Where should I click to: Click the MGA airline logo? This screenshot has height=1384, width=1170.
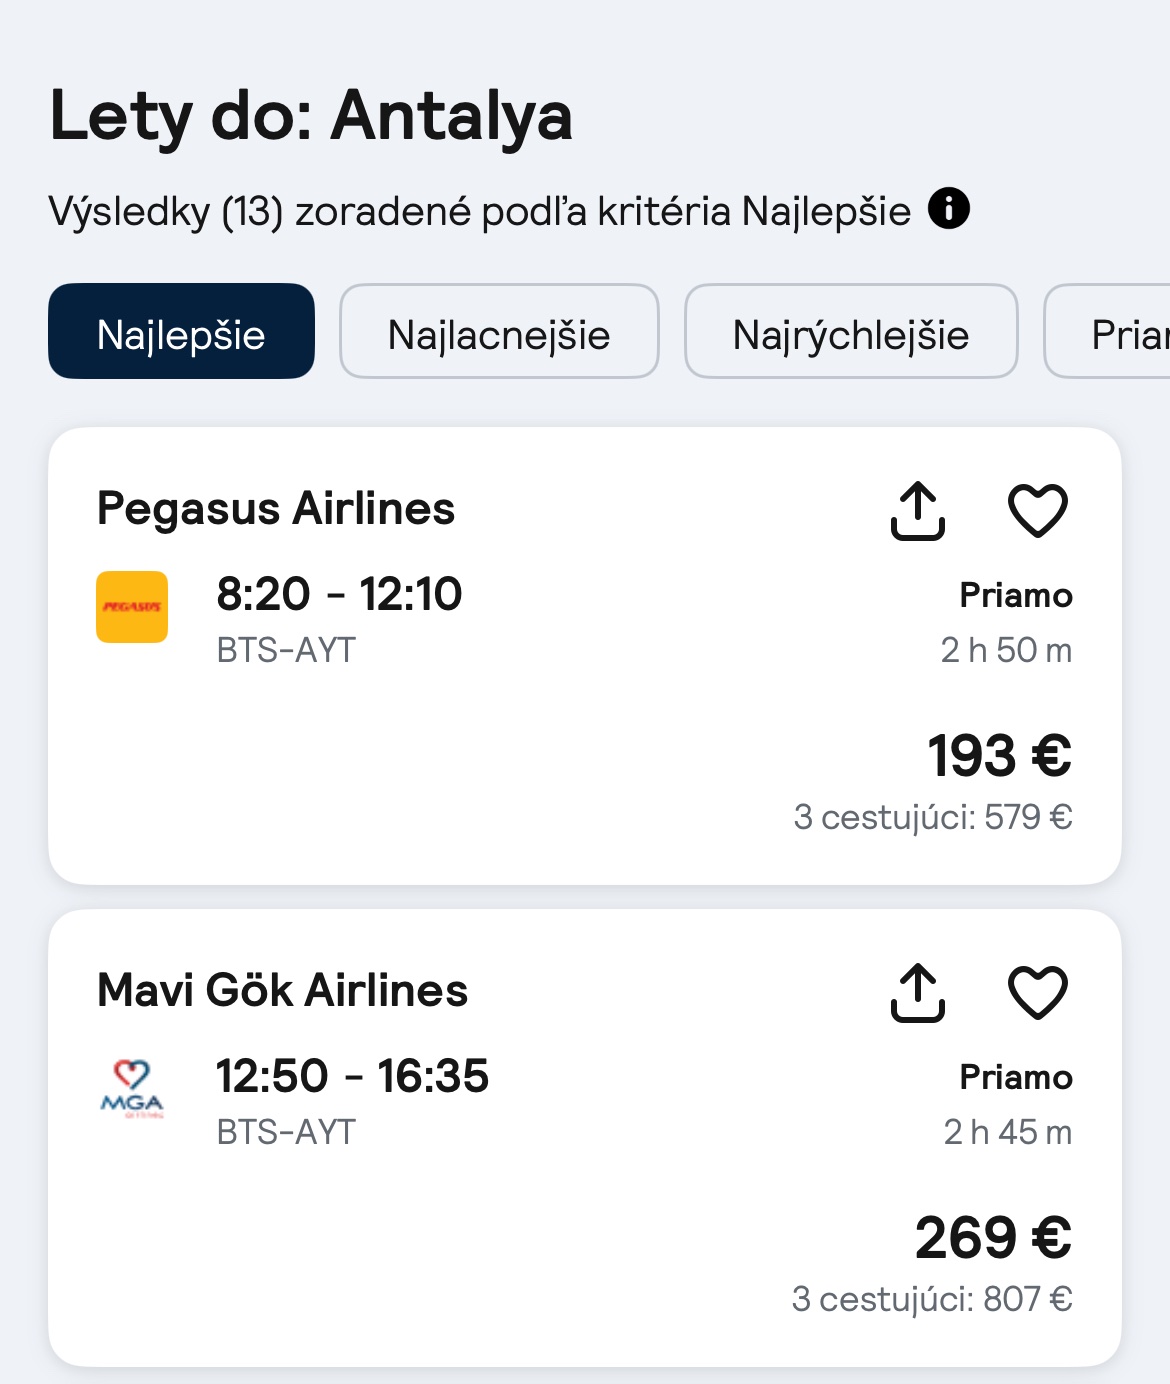click(x=132, y=1089)
